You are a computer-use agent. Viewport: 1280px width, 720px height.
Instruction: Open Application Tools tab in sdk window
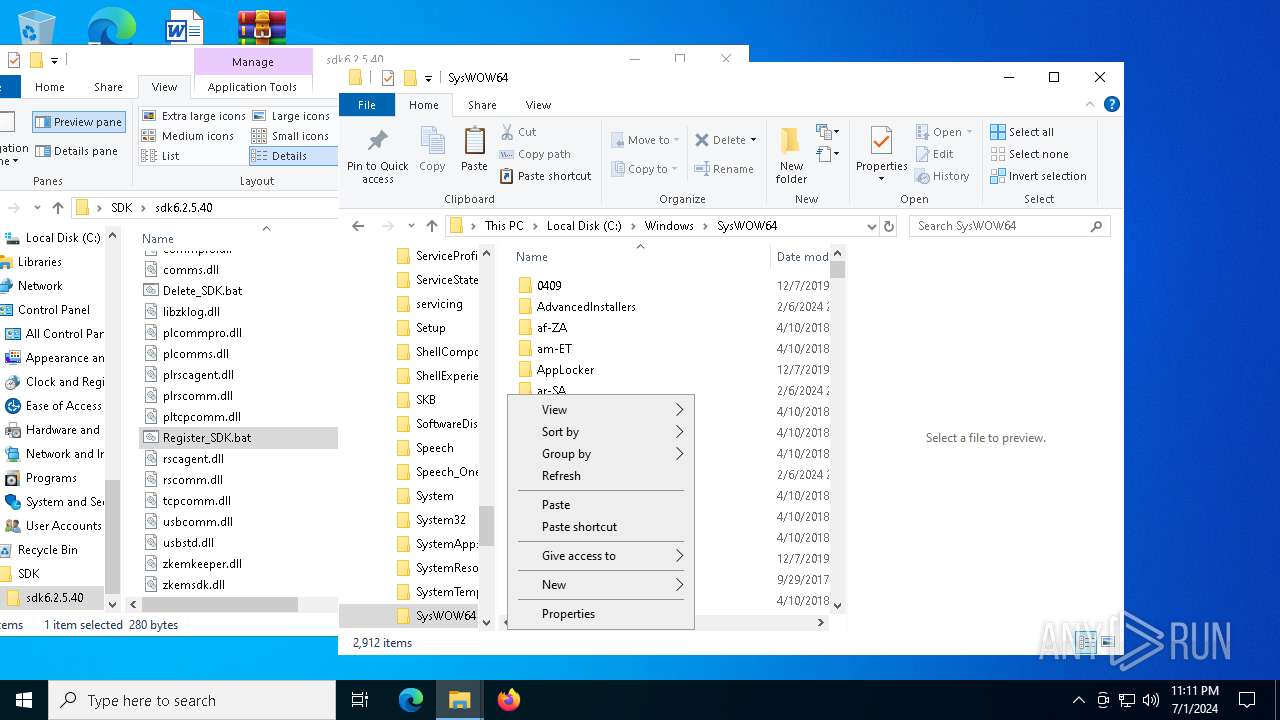click(252, 87)
